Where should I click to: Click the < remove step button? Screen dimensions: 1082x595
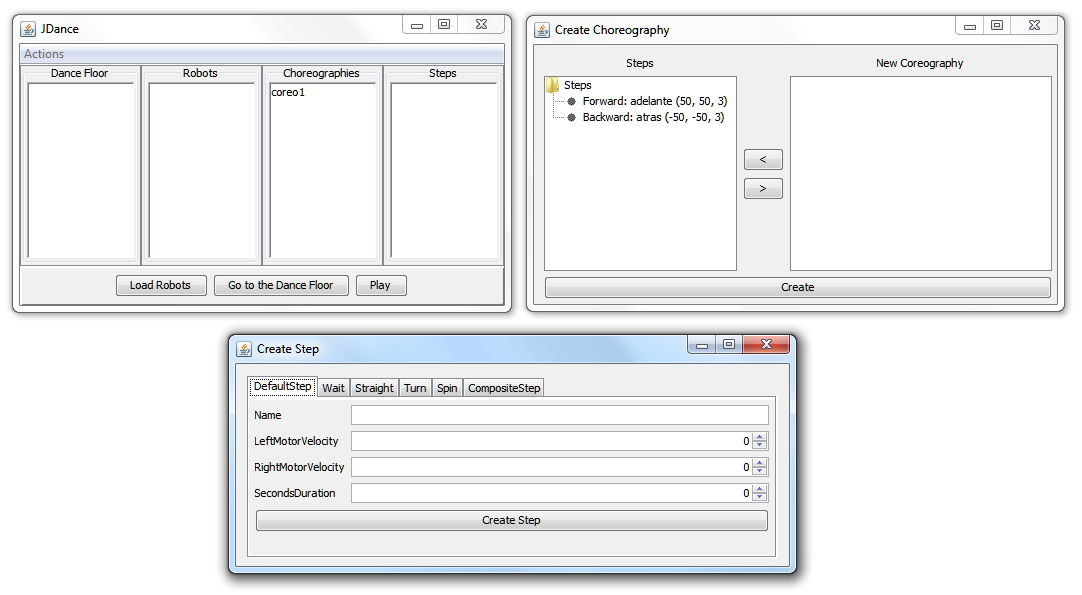click(x=763, y=159)
